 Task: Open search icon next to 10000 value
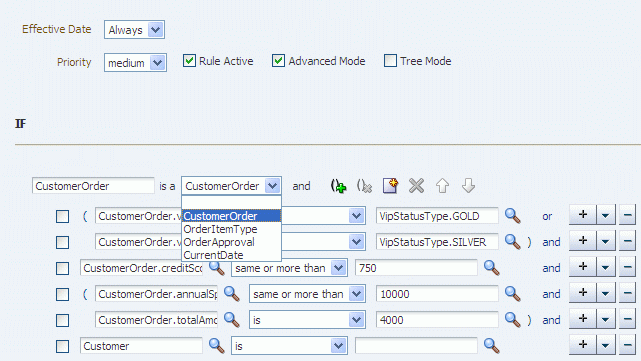[513, 294]
